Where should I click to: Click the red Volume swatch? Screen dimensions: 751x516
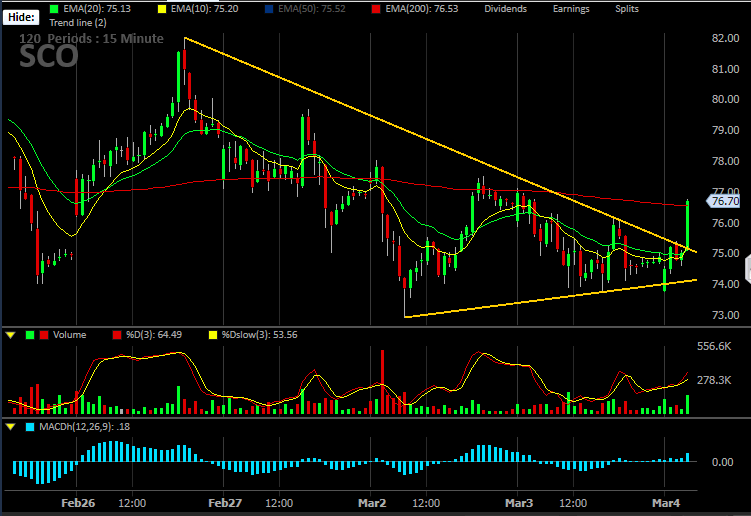[x=44, y=335]
